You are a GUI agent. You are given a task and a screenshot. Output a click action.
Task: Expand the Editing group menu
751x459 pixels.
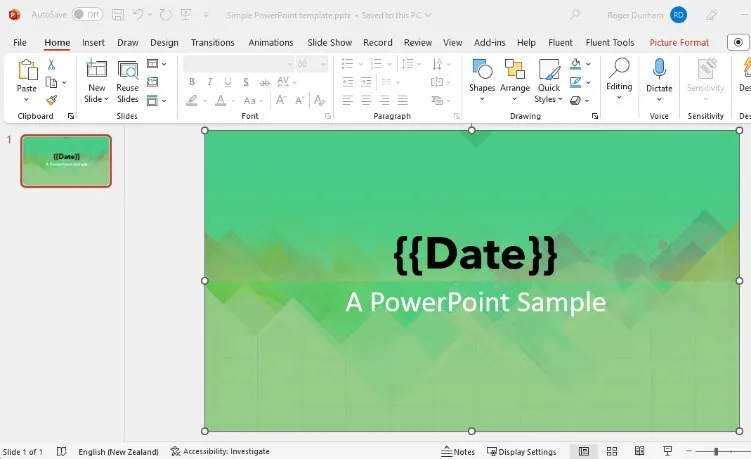click(619, 80)
